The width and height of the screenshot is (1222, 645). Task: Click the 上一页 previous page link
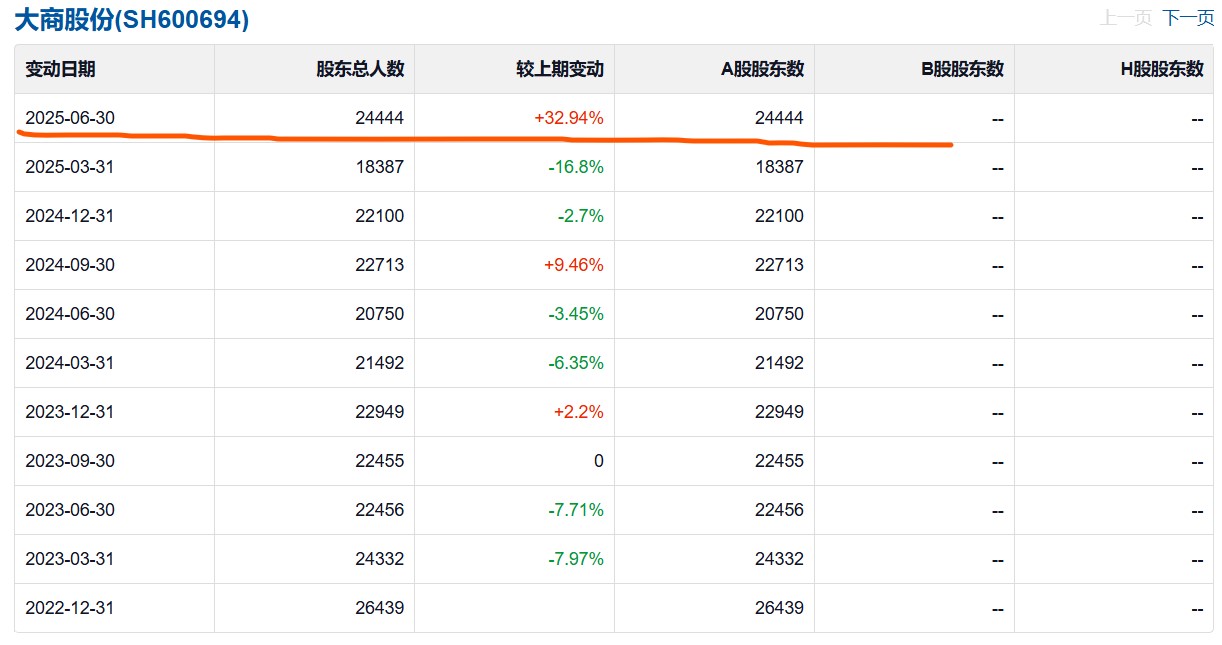[1126, 18]
